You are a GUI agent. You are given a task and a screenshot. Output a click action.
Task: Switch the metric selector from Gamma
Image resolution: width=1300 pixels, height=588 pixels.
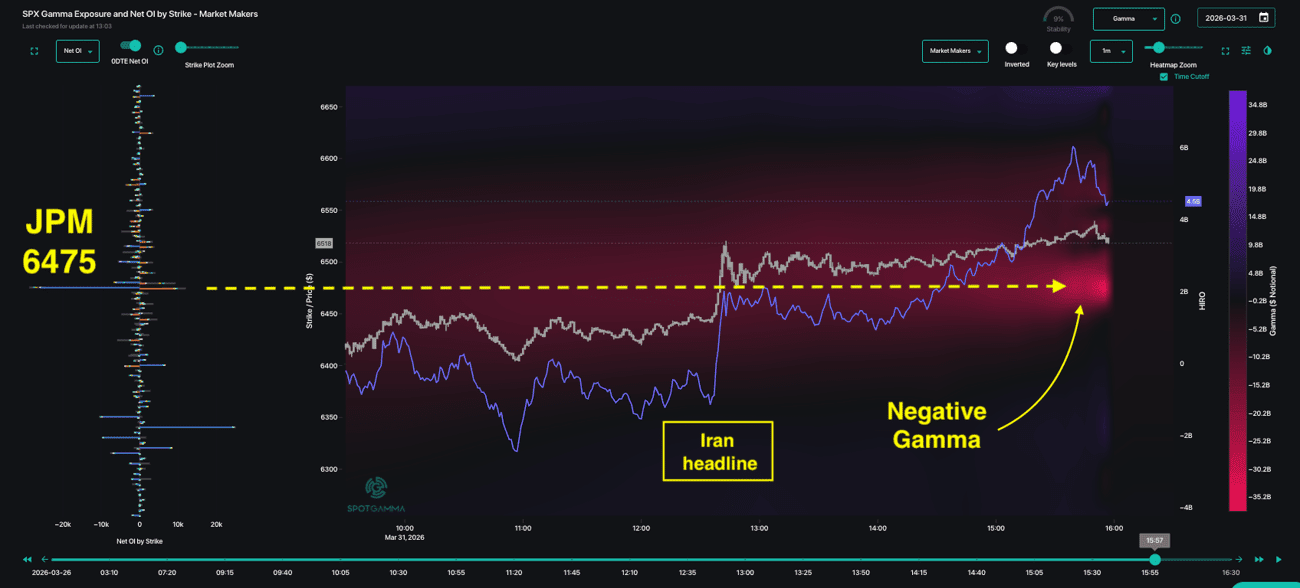click(x=1127, y=18)
